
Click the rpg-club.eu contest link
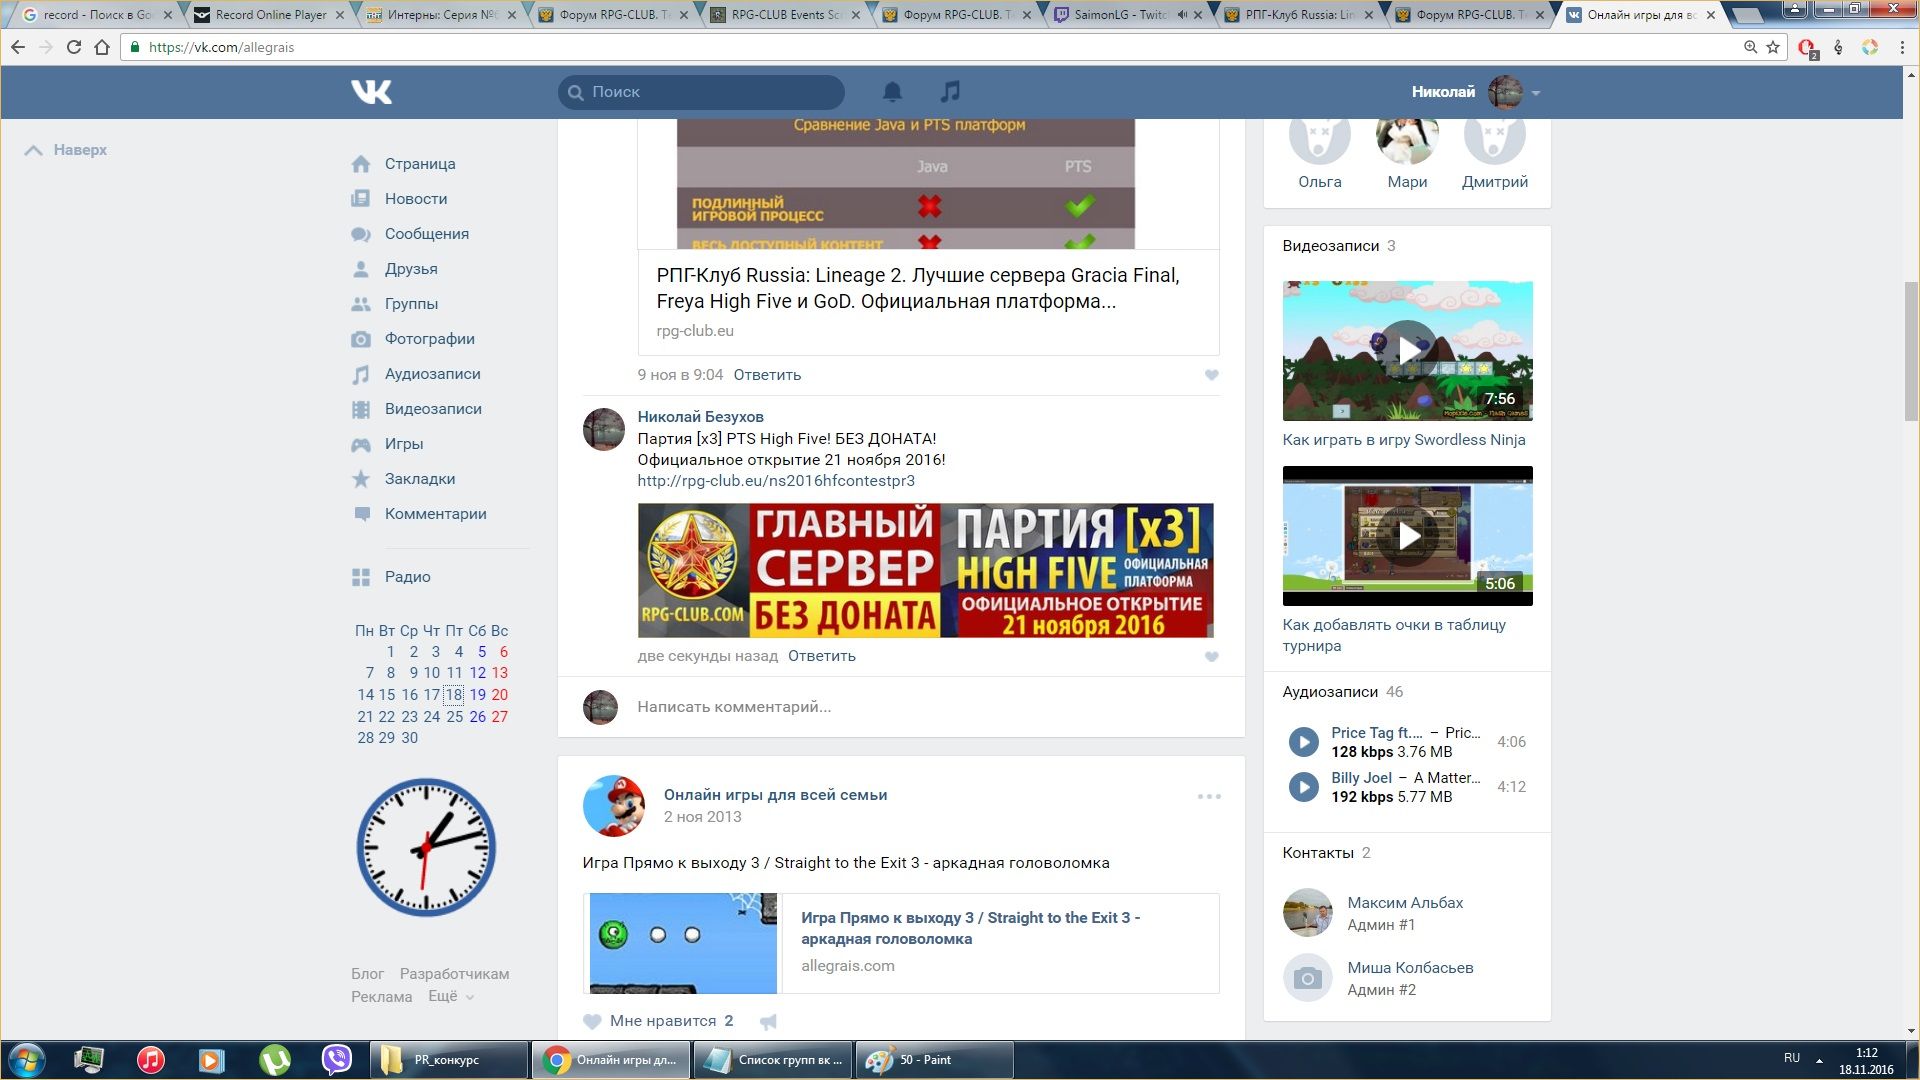776,481
